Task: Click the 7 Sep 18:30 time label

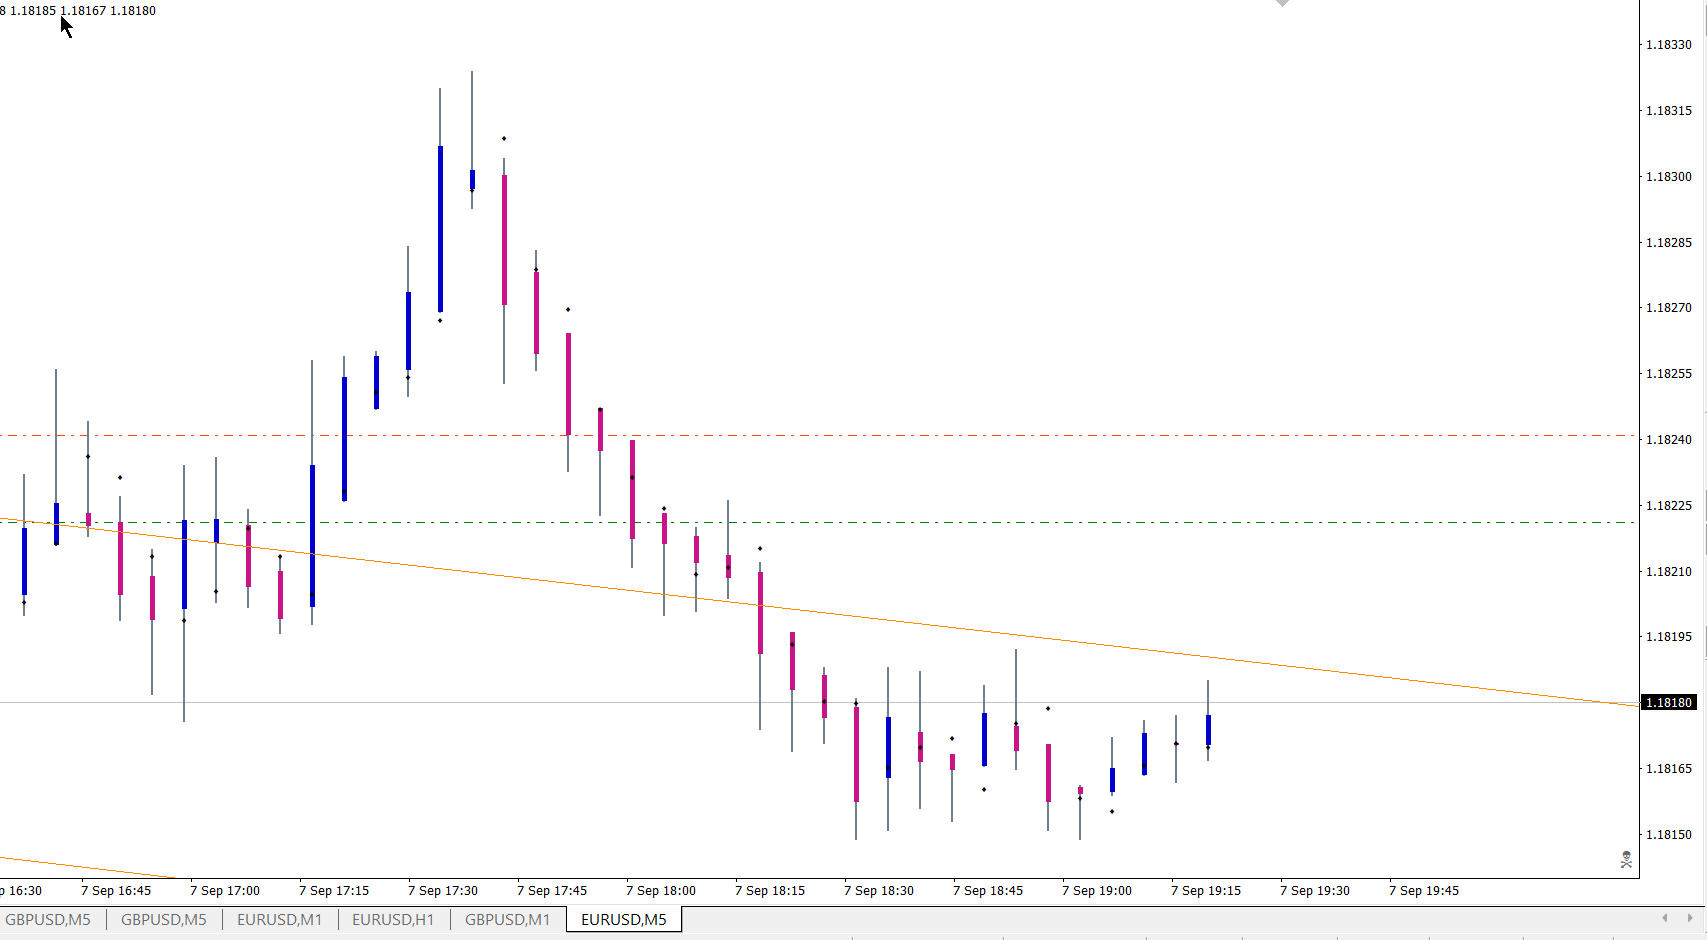Action: (879, 891)
